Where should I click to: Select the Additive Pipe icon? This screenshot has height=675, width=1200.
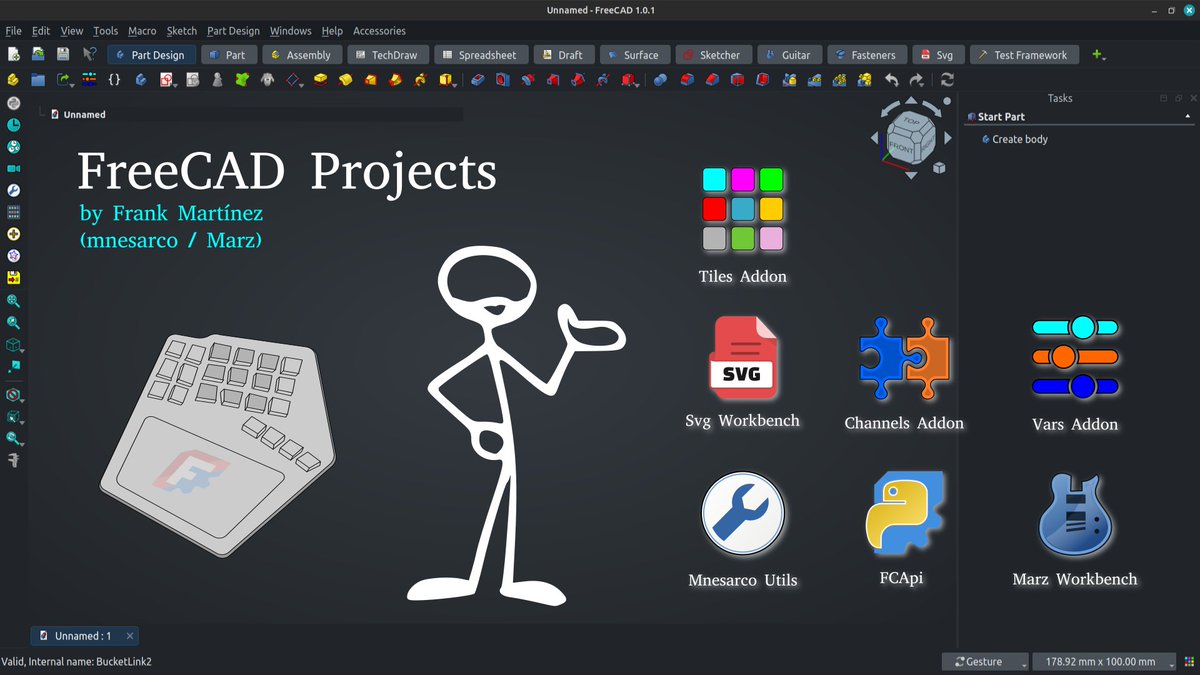pos(394,80)
